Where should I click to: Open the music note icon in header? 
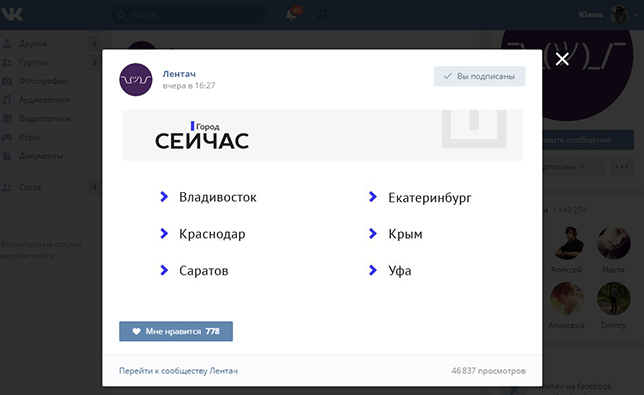point(322,14)
